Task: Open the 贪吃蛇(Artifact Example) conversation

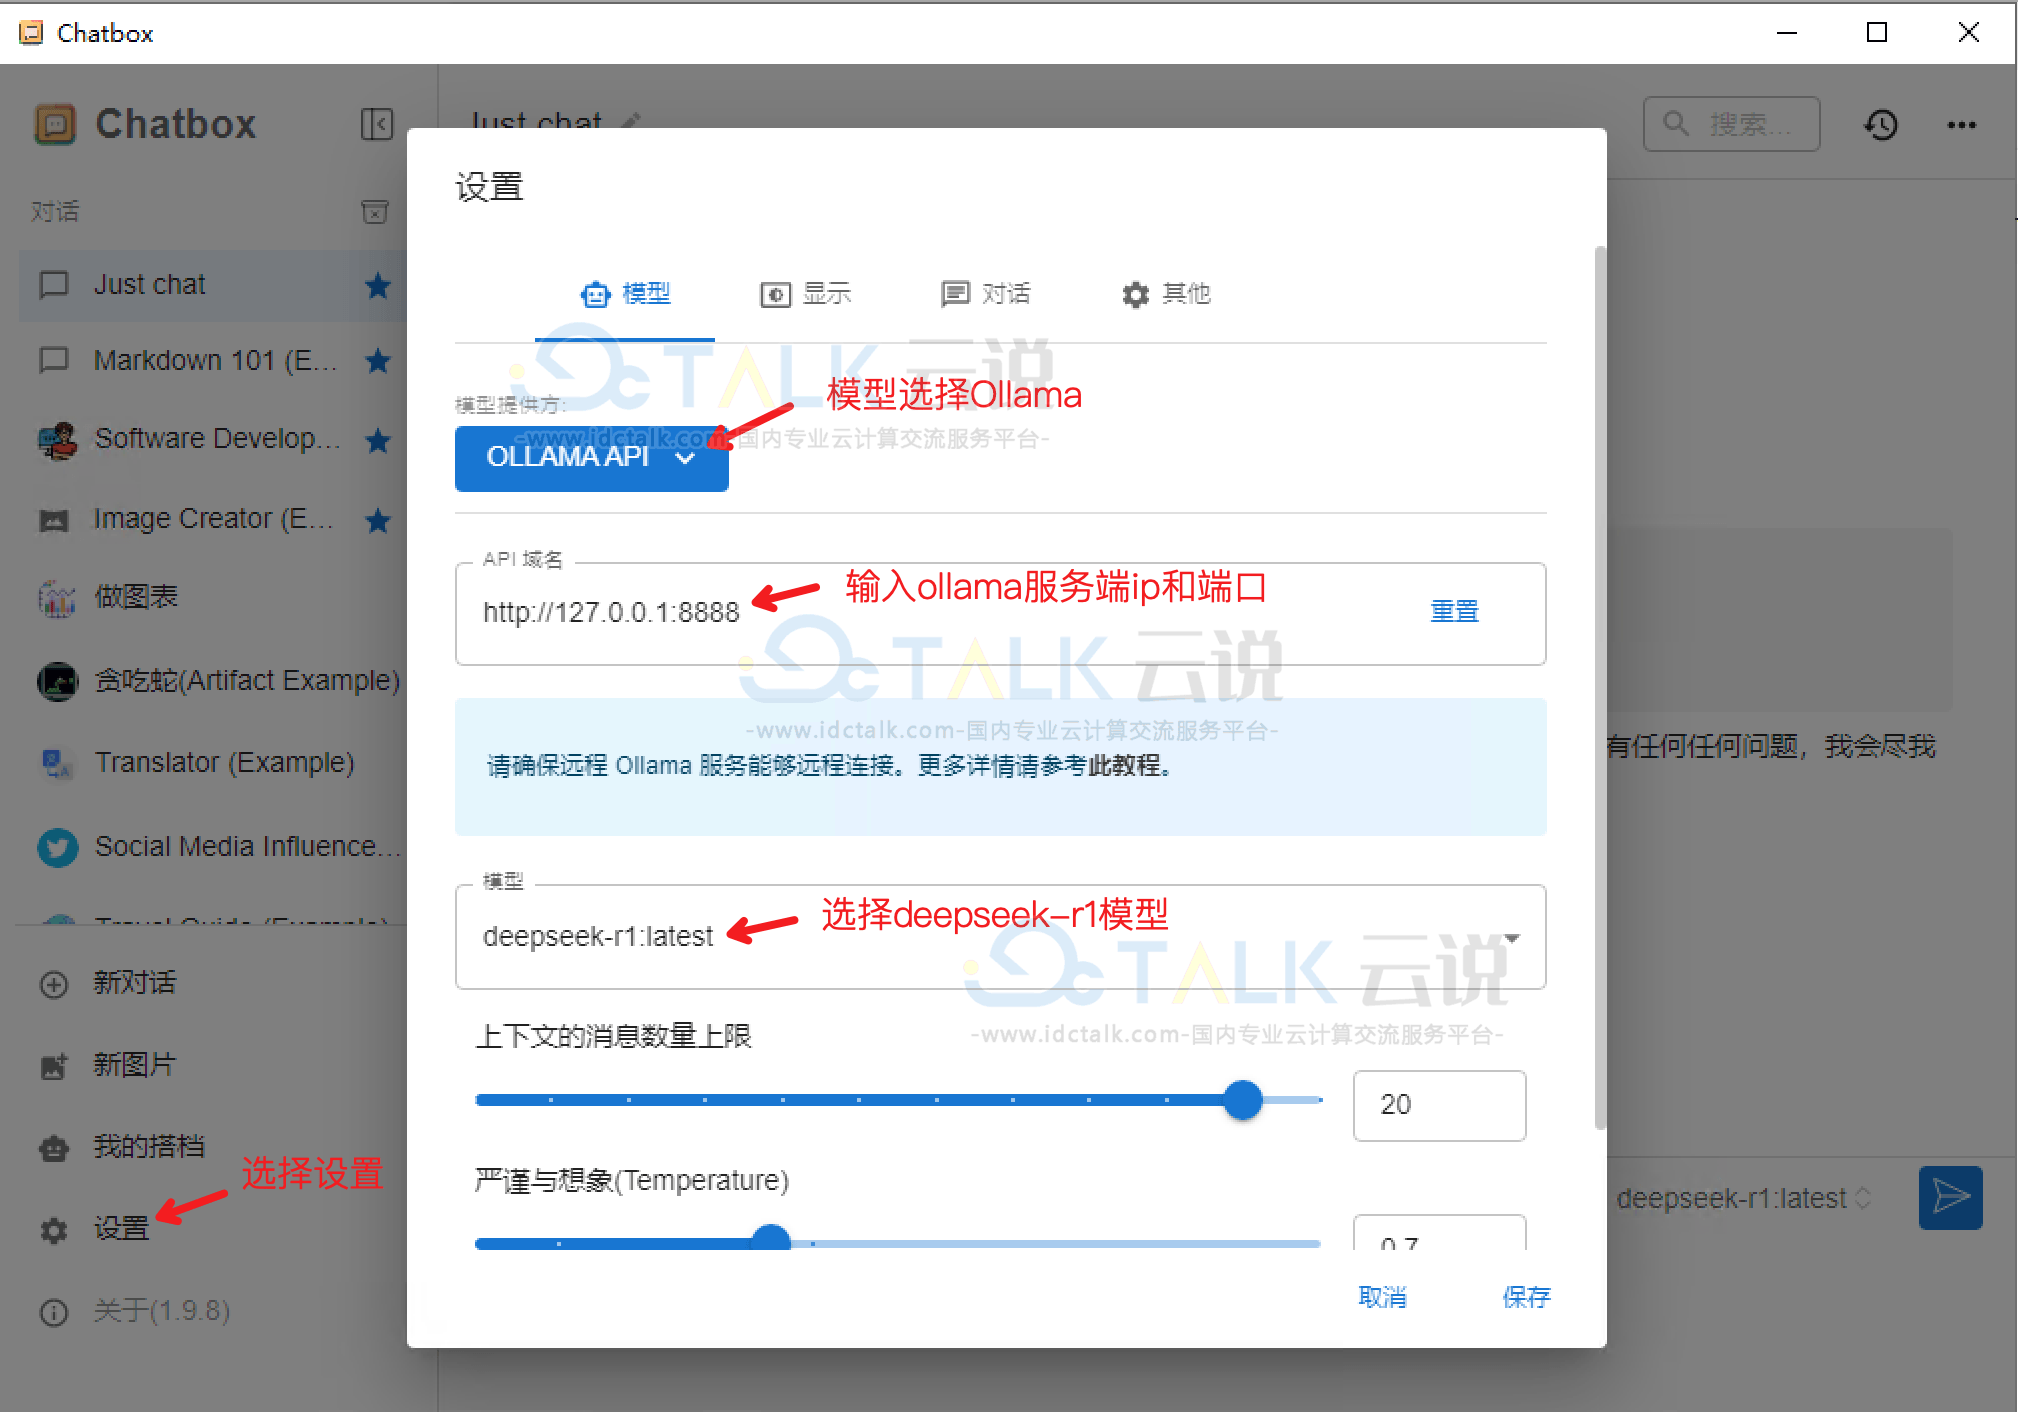Action: pos(212,681)
